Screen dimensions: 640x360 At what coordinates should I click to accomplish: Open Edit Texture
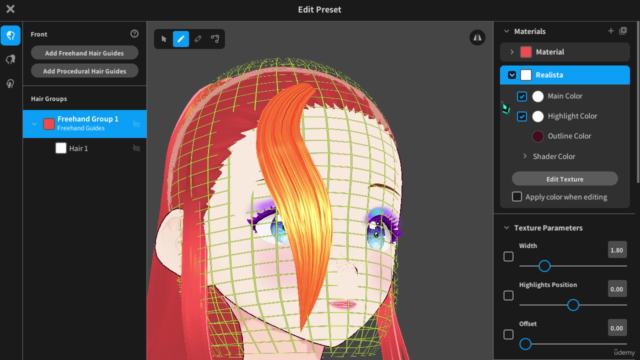click(565, 179)
